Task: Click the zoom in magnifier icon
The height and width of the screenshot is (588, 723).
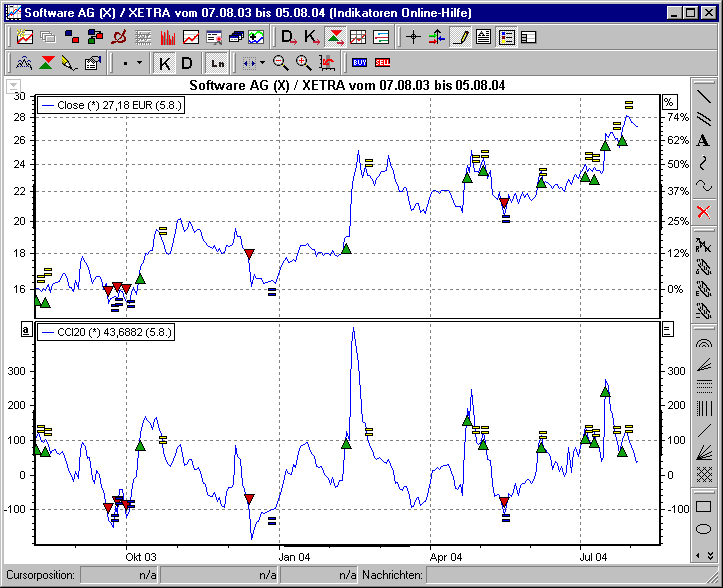Action: pos(303,63)
